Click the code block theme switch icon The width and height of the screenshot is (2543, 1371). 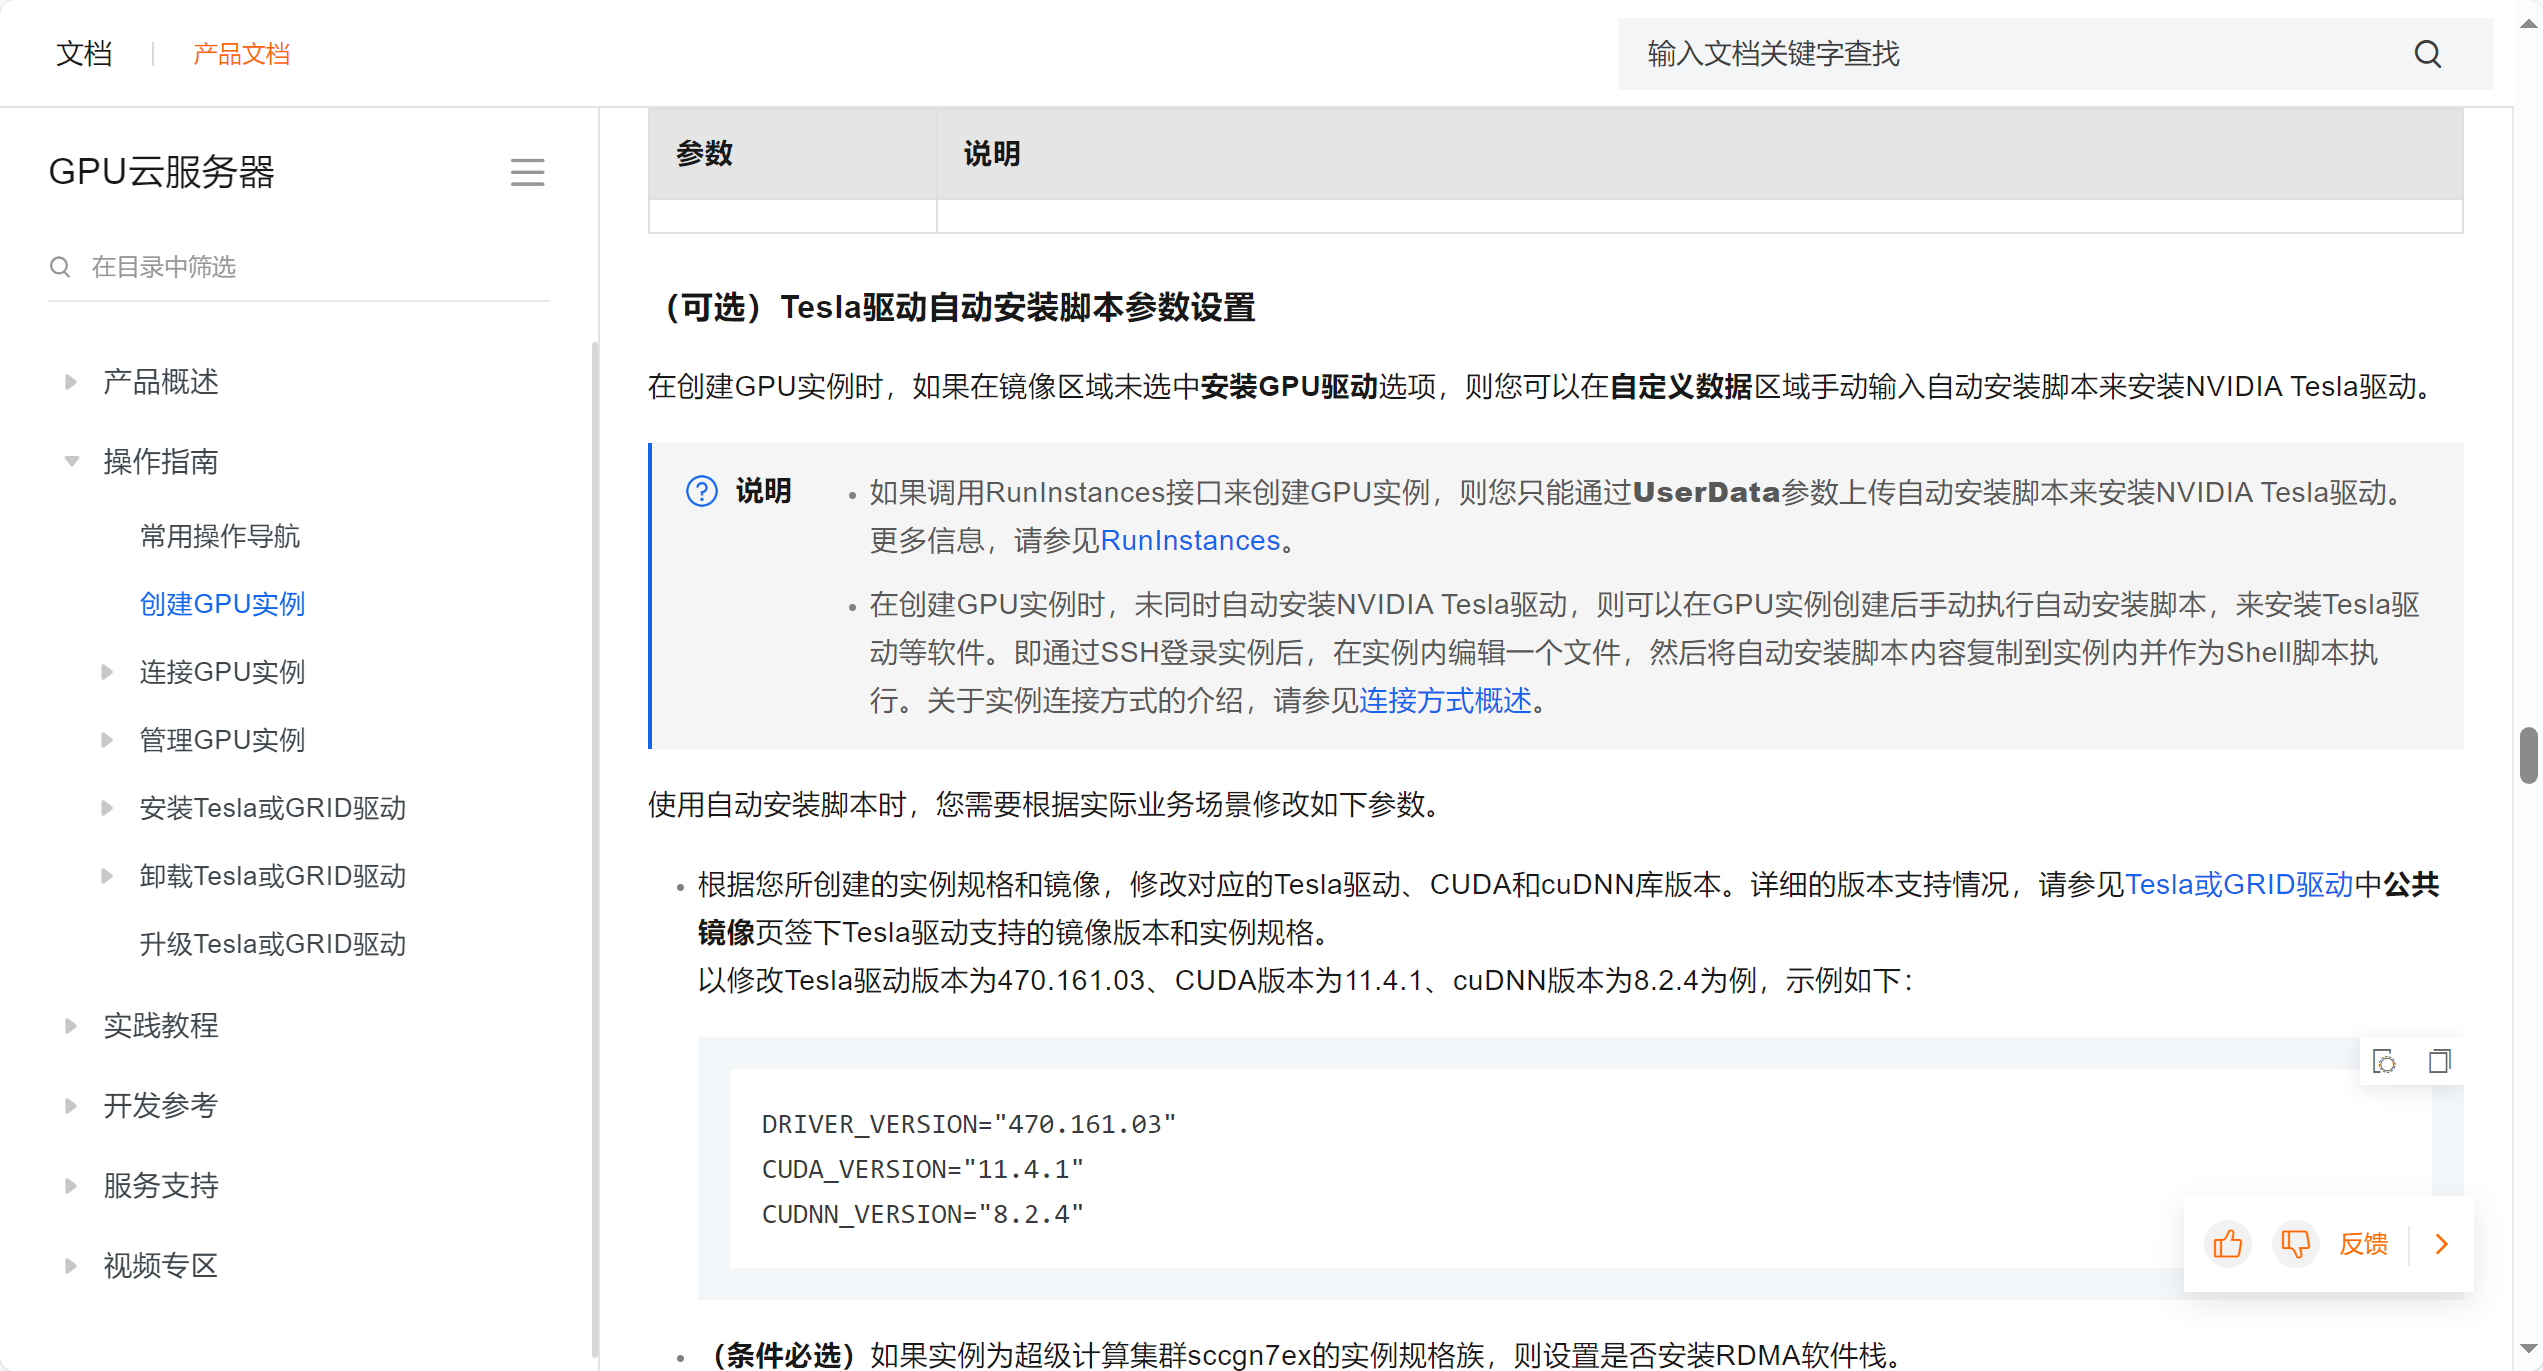2384,1061
